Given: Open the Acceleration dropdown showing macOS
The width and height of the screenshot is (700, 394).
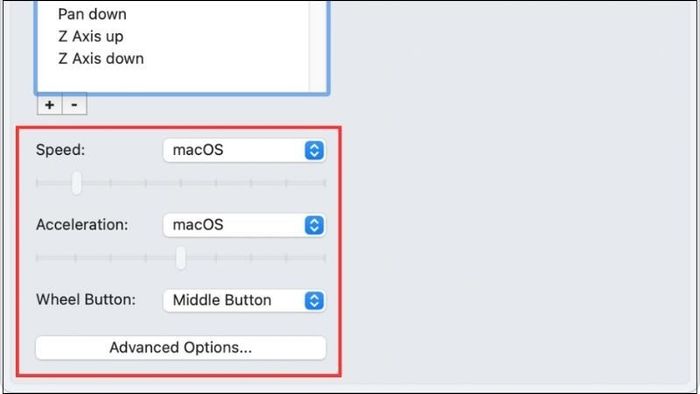Looking at the screenshot, I should tap(244, 225).
